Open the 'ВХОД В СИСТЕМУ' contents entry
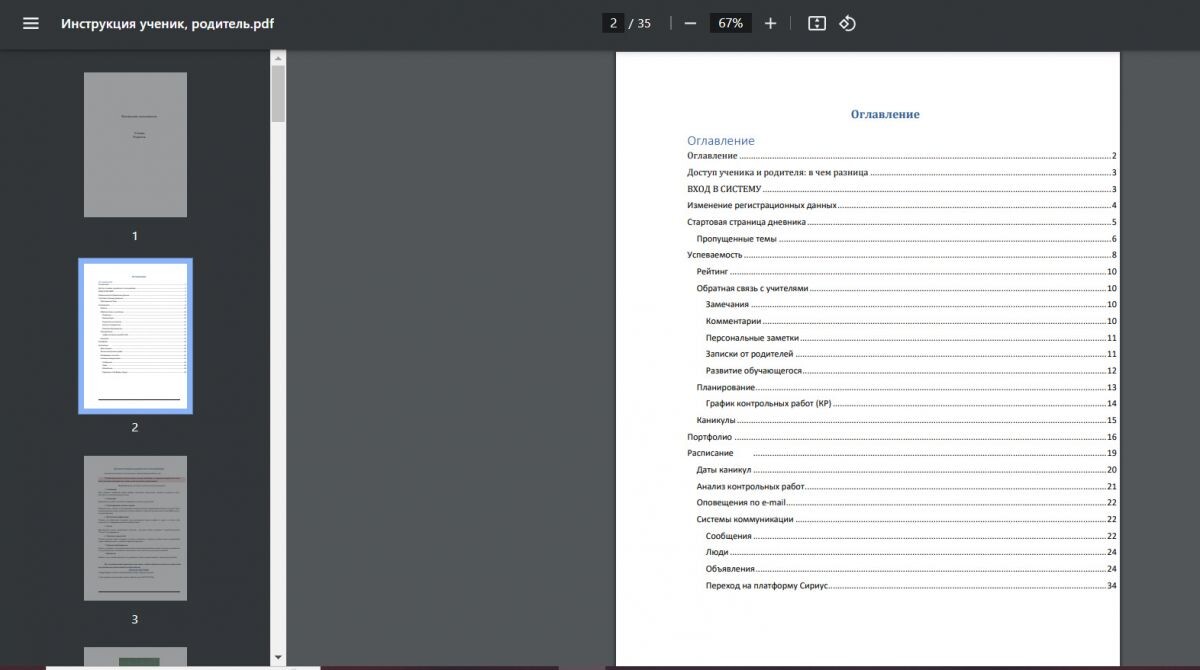1200x670 pixels. point(901,189)
